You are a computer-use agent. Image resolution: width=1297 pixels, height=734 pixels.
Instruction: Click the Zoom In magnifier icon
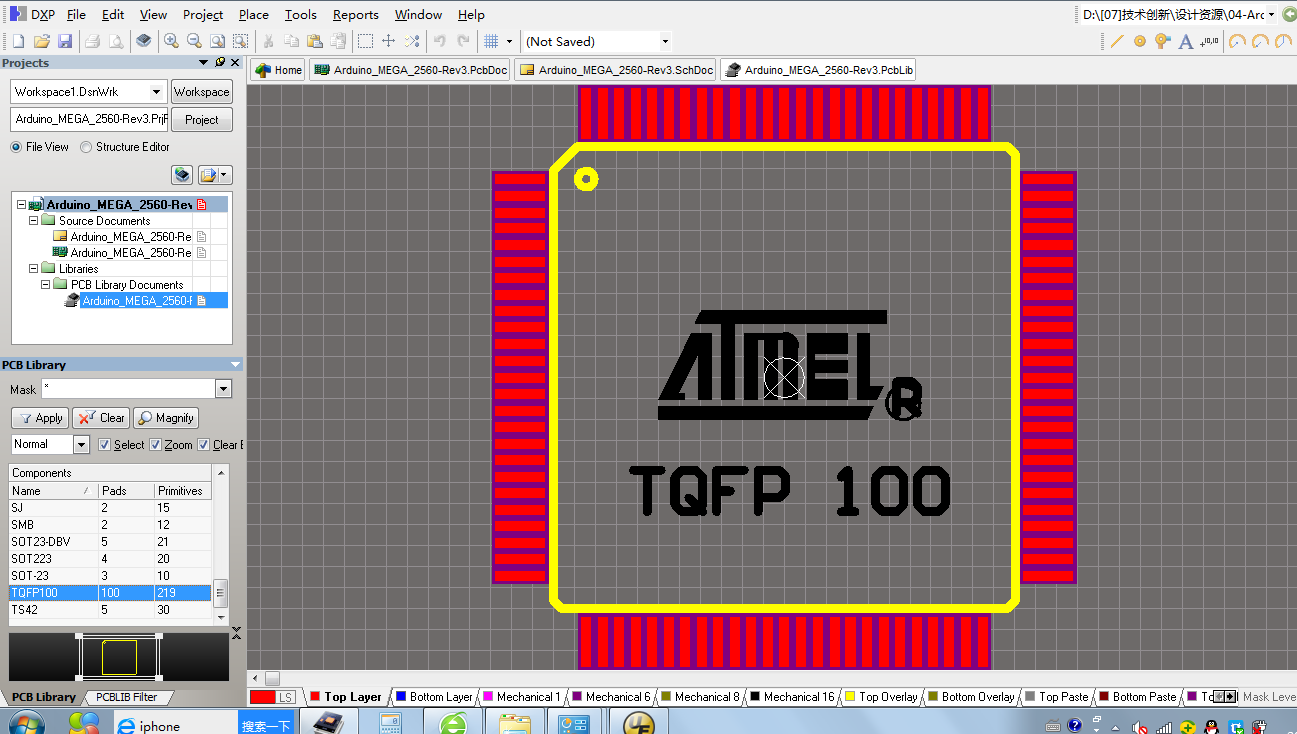pos(171,41)
